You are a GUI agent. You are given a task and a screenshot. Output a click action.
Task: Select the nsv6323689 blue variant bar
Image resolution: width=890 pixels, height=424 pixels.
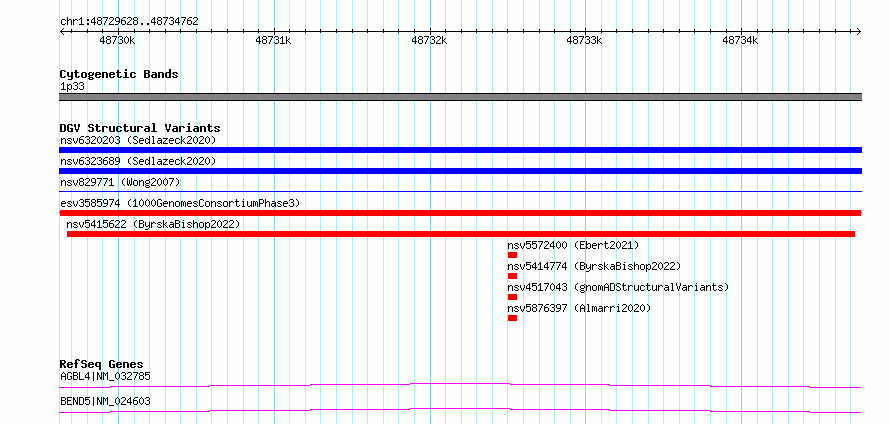(x=460, y=171)
